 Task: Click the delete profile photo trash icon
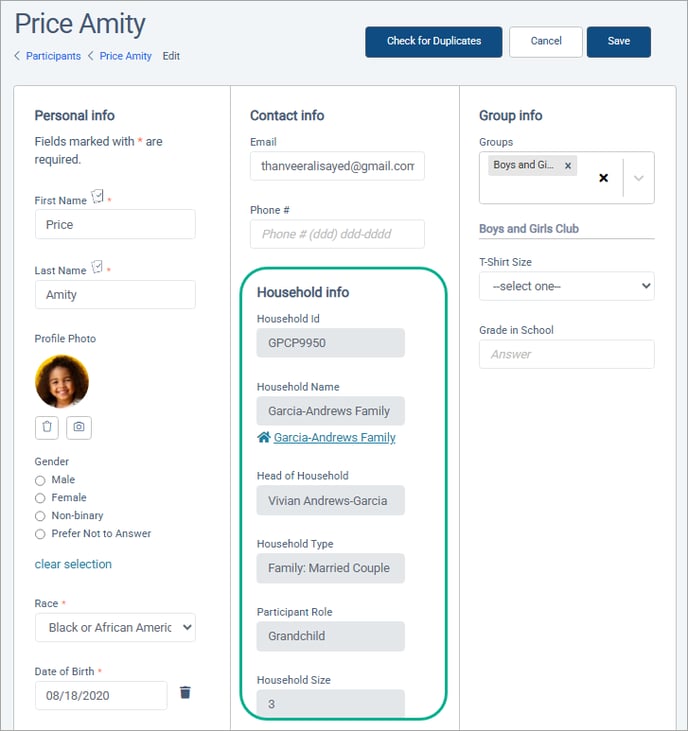click(x=47, y=427)
